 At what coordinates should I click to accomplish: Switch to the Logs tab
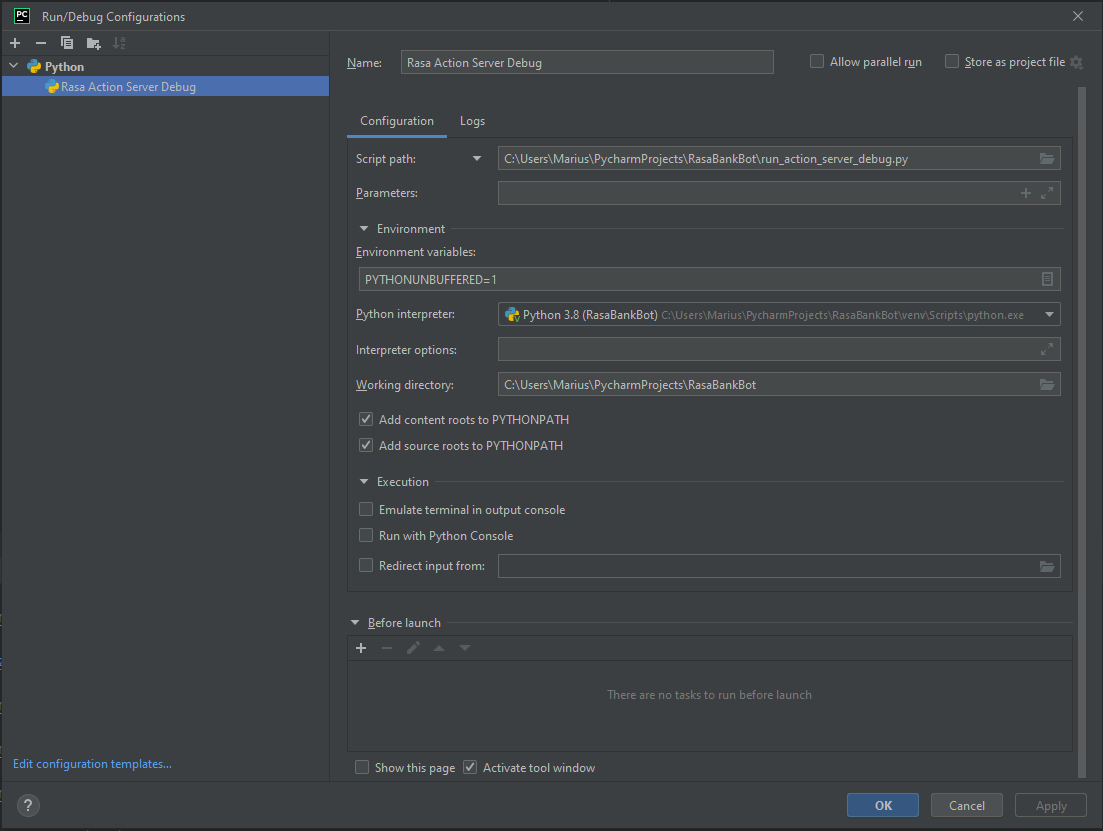[472, 121]
